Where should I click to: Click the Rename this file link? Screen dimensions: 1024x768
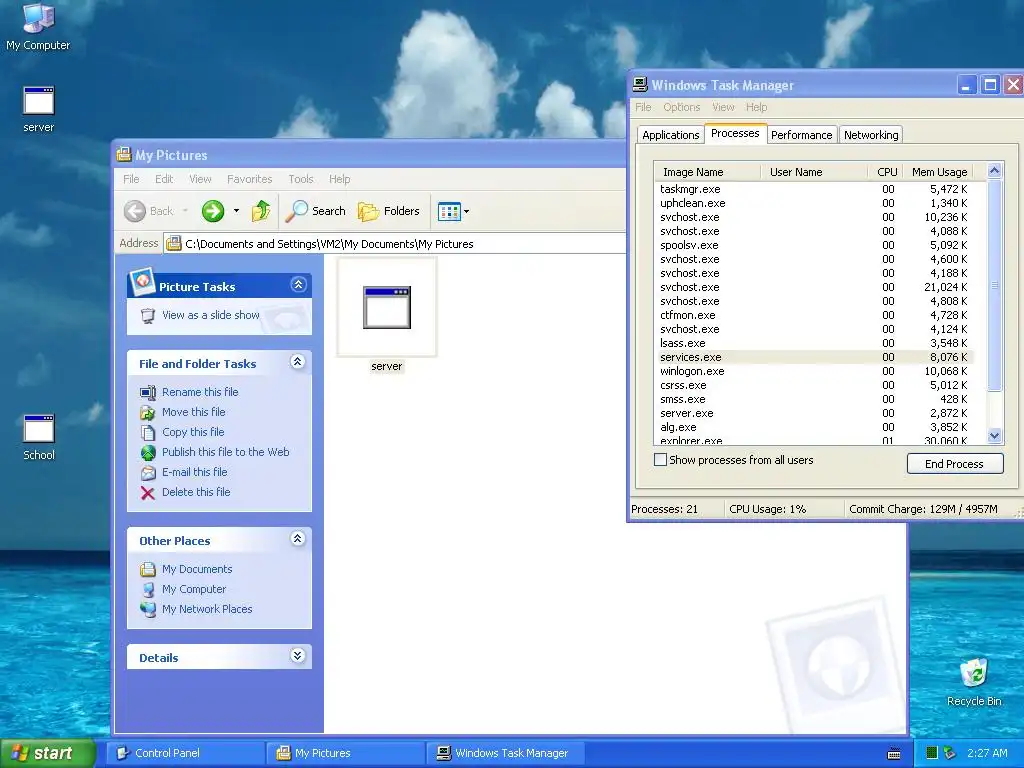[200, 392]
